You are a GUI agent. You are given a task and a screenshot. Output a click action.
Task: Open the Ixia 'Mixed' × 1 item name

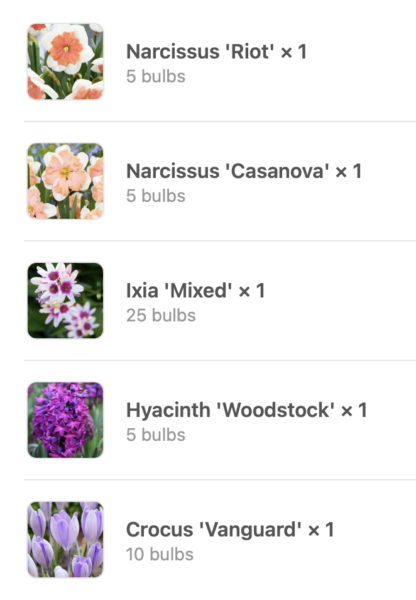[x=196, y=290]
